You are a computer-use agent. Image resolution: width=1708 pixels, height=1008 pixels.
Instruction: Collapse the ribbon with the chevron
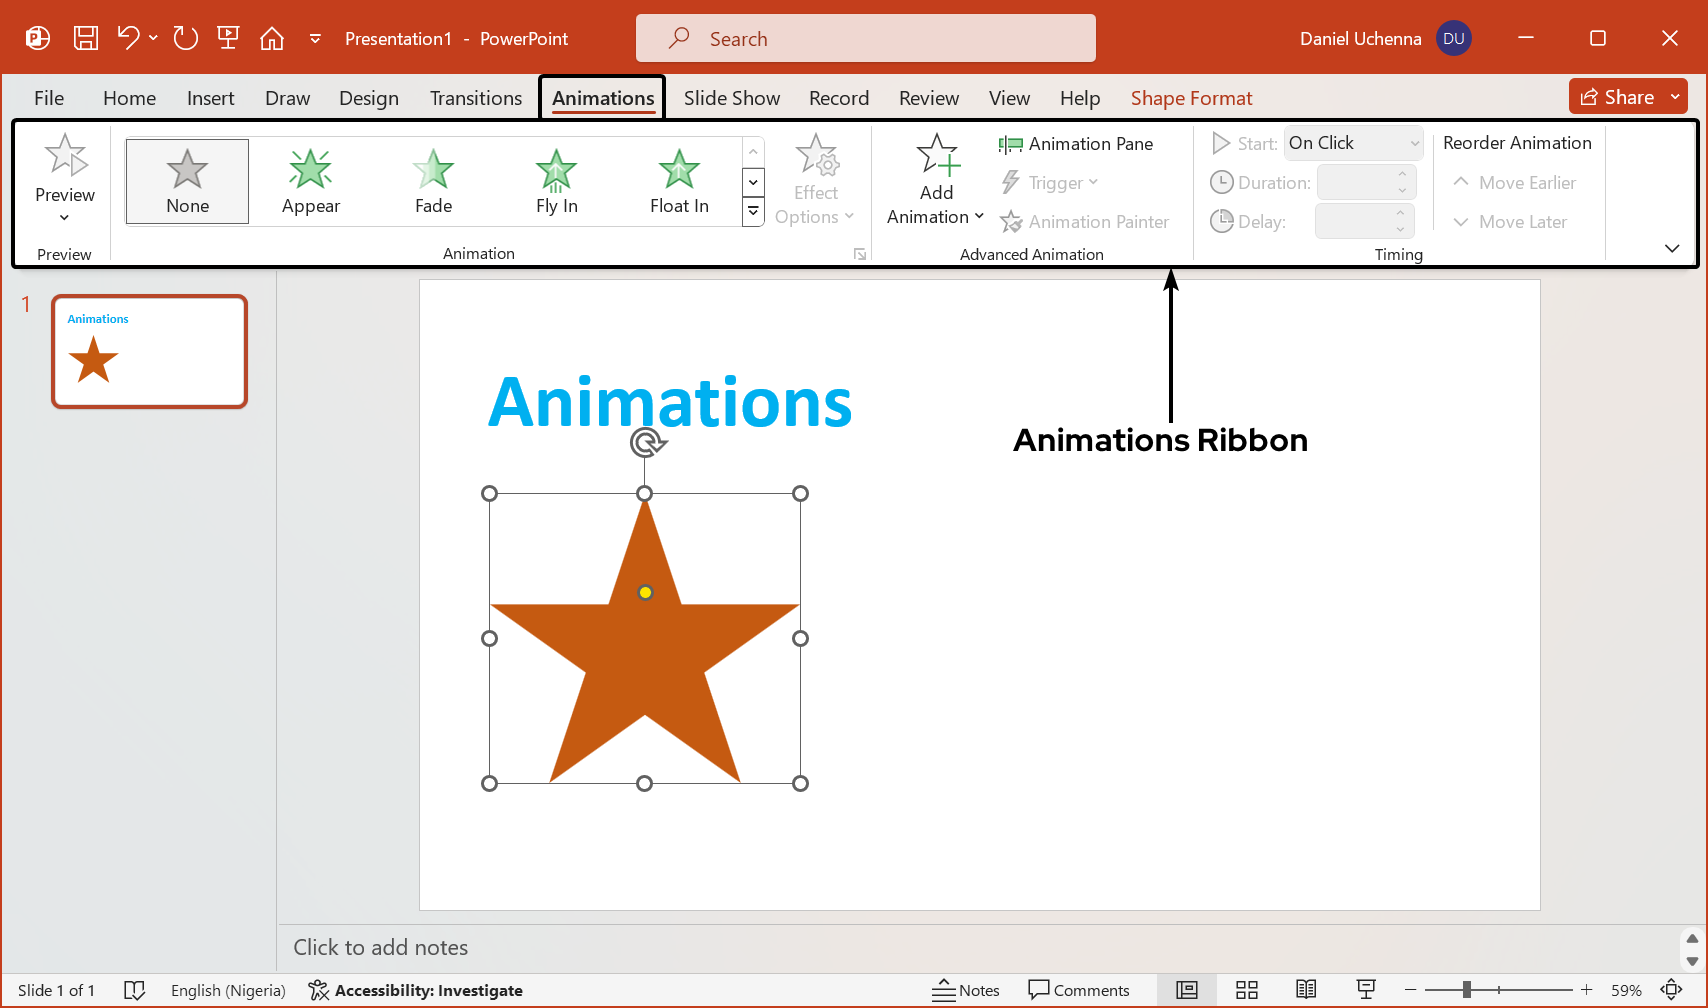click(x=1671, y=248)
